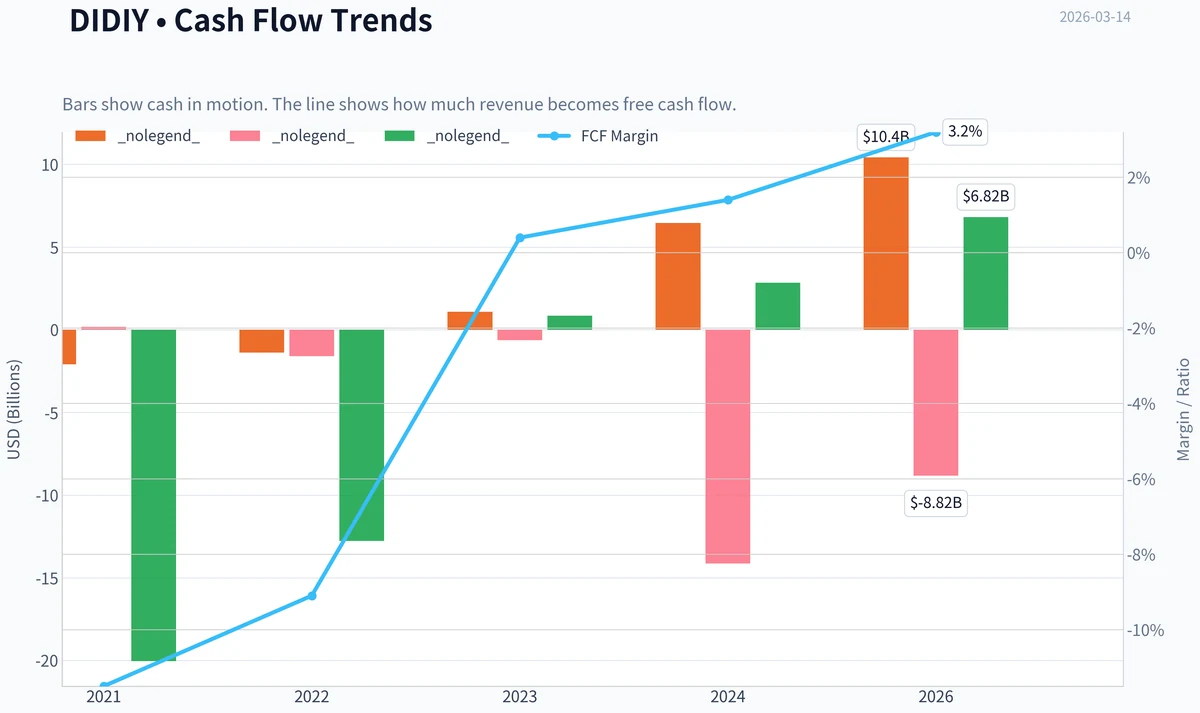Click the 2026-03-14 date stamp
1200x713 pixels.
click(1095, 17)
